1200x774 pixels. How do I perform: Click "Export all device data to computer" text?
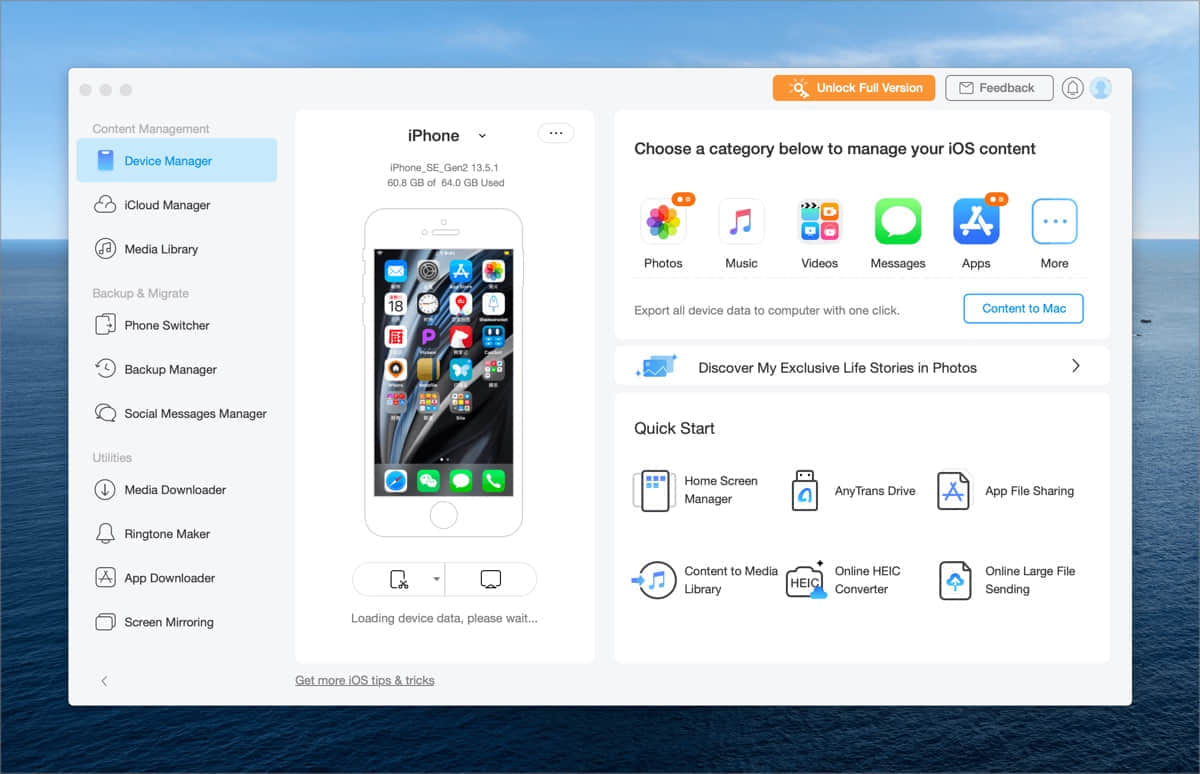tap(767, 310)
